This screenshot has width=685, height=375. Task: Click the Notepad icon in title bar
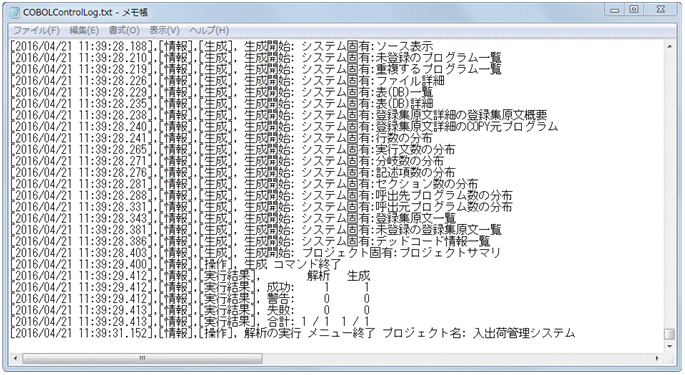coord(15,12)
